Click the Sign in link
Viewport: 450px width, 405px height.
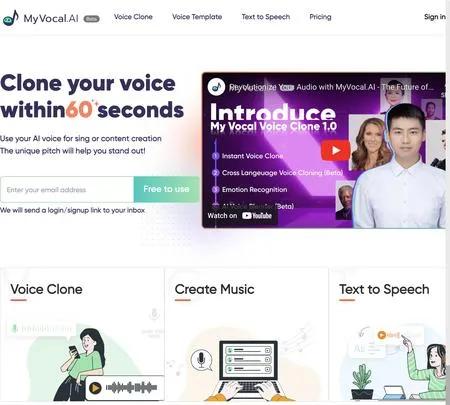[435, 17]
